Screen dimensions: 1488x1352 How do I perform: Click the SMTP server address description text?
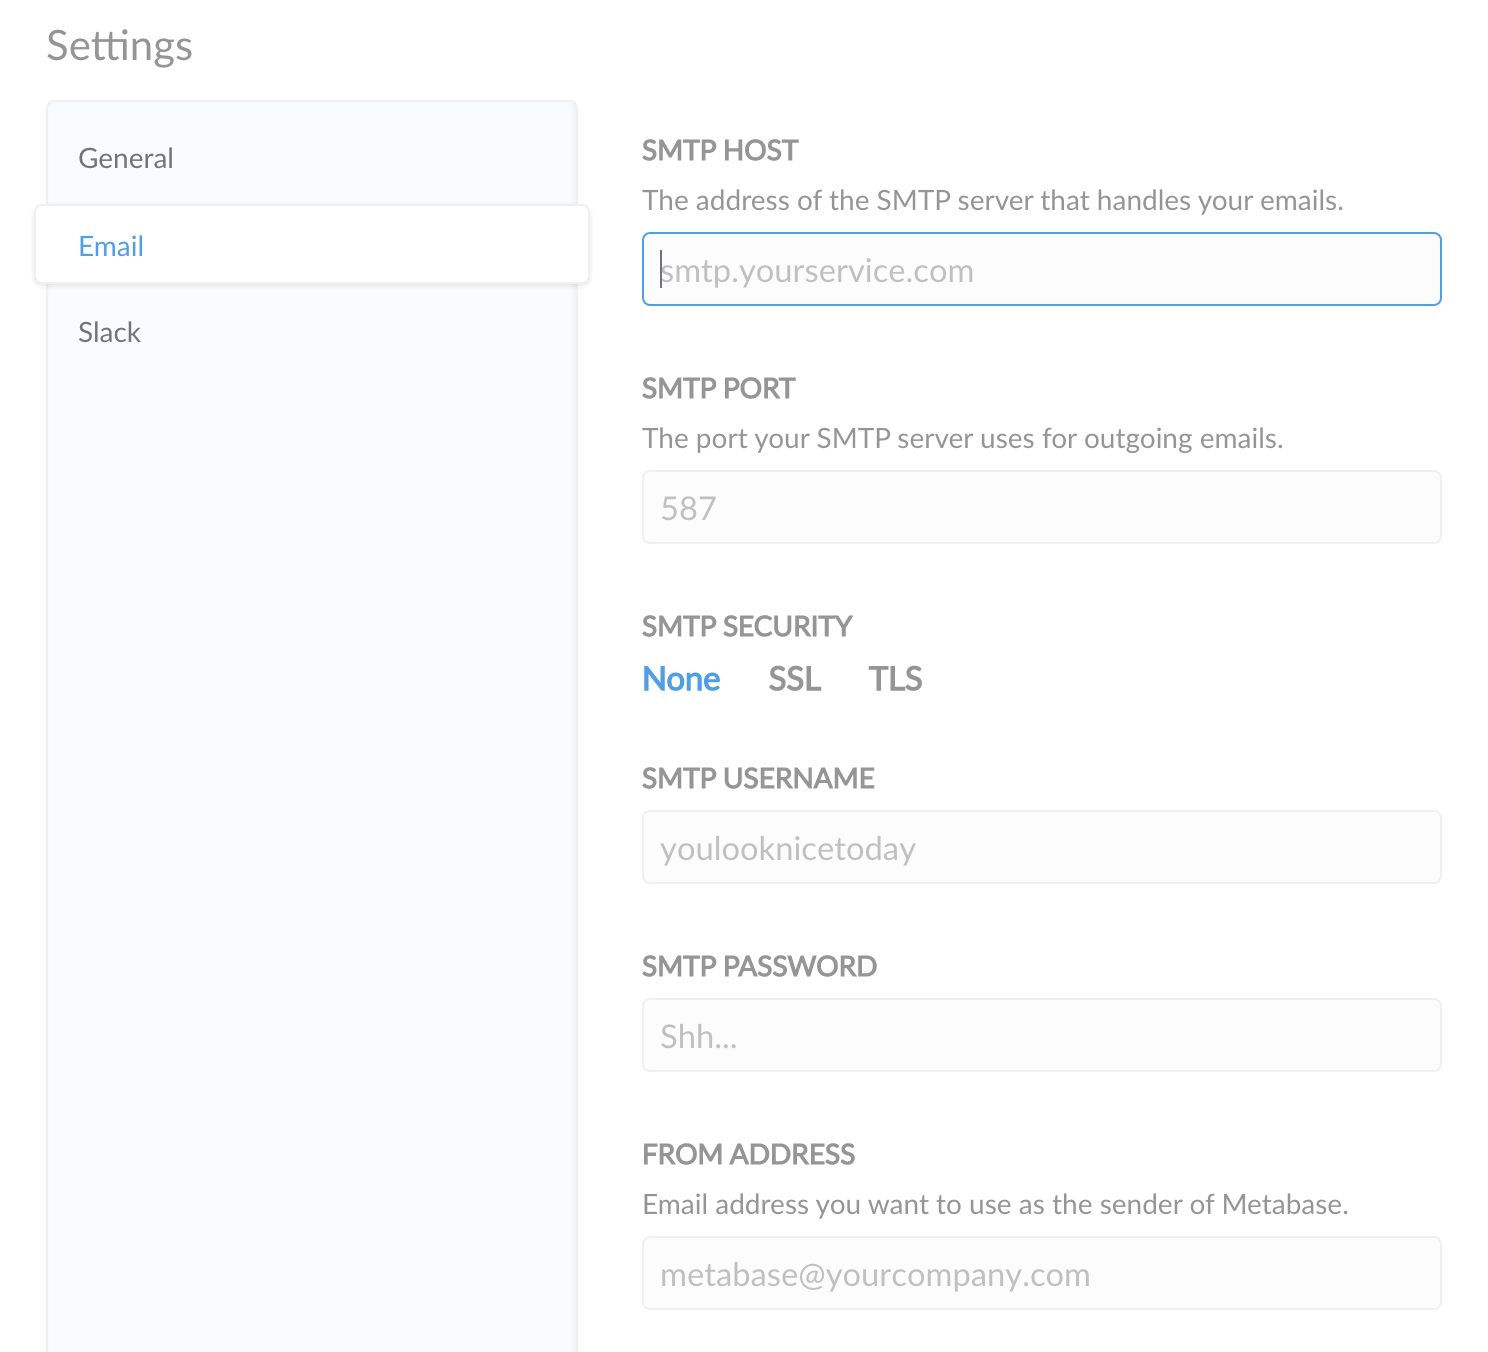992,200
